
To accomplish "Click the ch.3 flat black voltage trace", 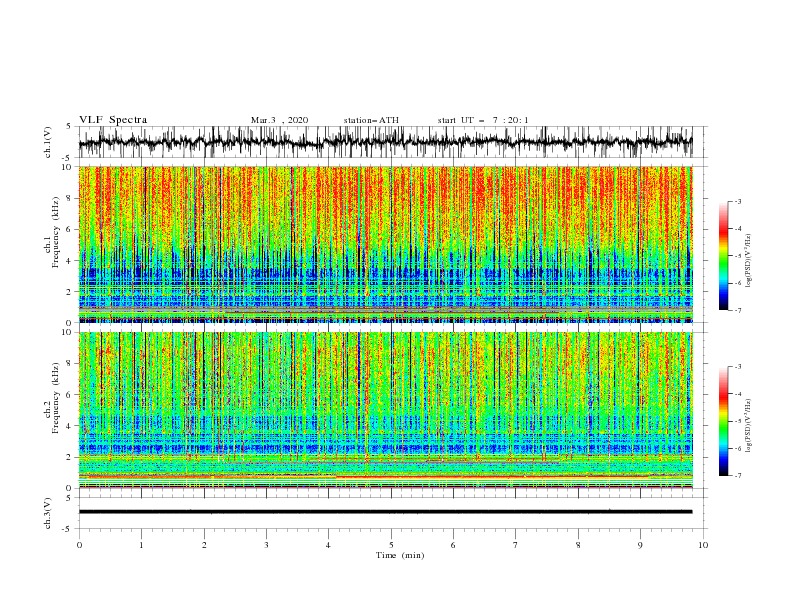I will [x=385, y=512].
